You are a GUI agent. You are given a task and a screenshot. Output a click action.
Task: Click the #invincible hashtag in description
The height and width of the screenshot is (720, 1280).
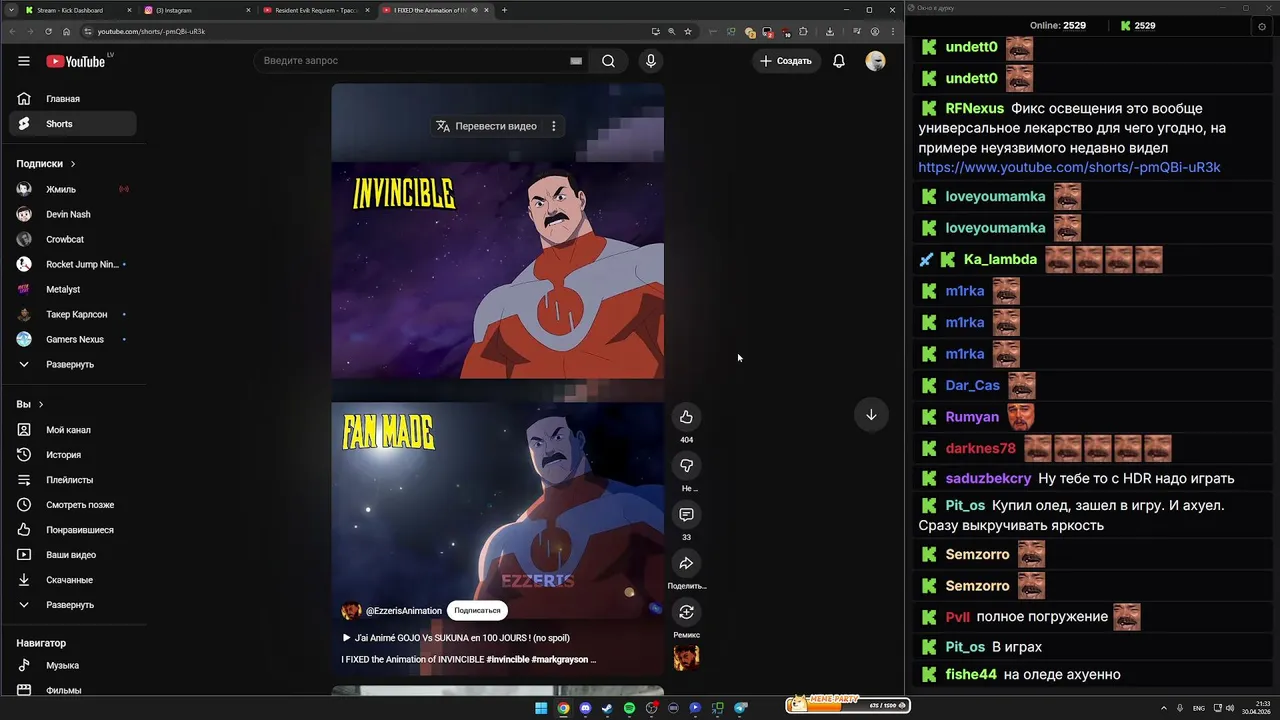pyautogui.click(x=508, y=660)
